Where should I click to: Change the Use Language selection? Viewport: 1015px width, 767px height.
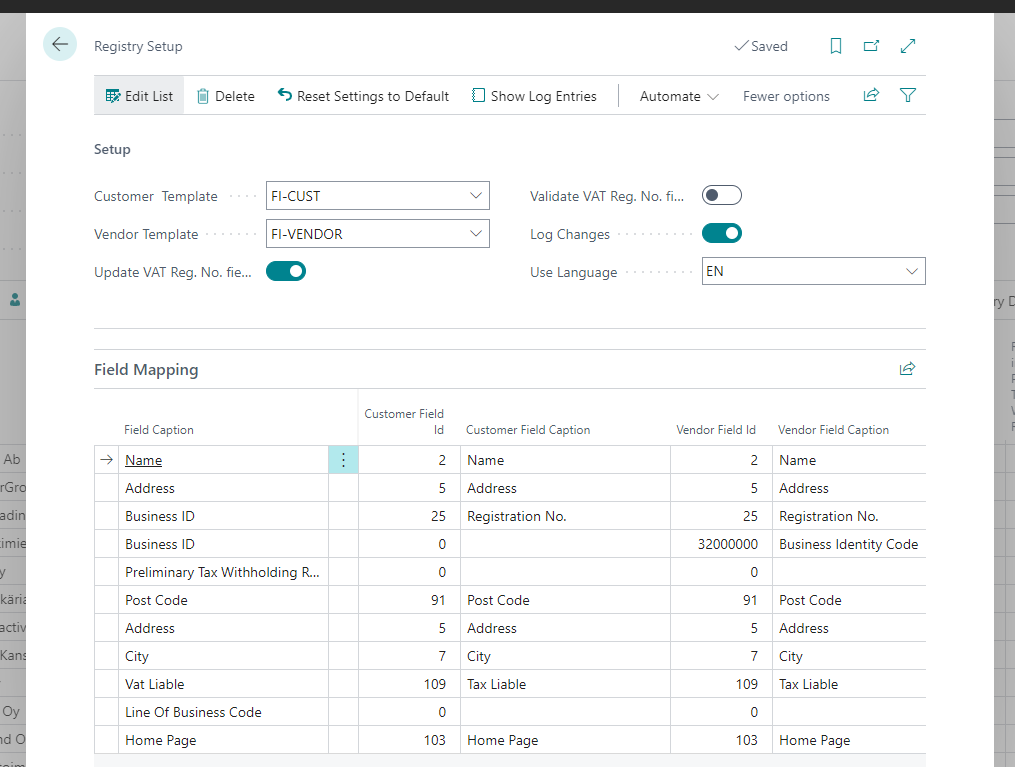[911, 271]
